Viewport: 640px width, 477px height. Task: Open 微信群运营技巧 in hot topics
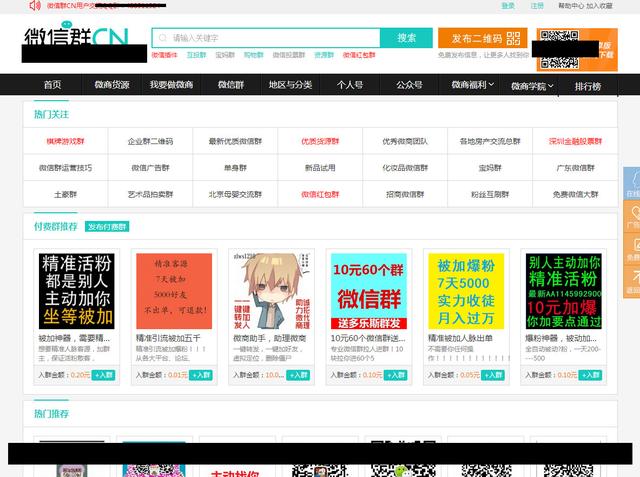pyautogui.click(x=65, y=168)
